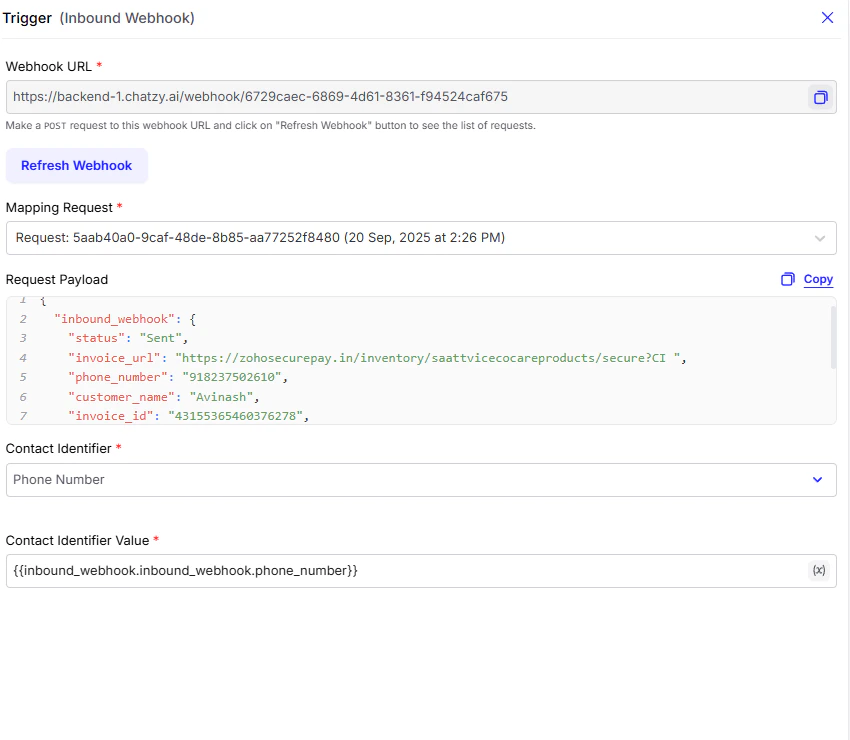
Task: Click the POST request hint text
Action: [271, 125]
